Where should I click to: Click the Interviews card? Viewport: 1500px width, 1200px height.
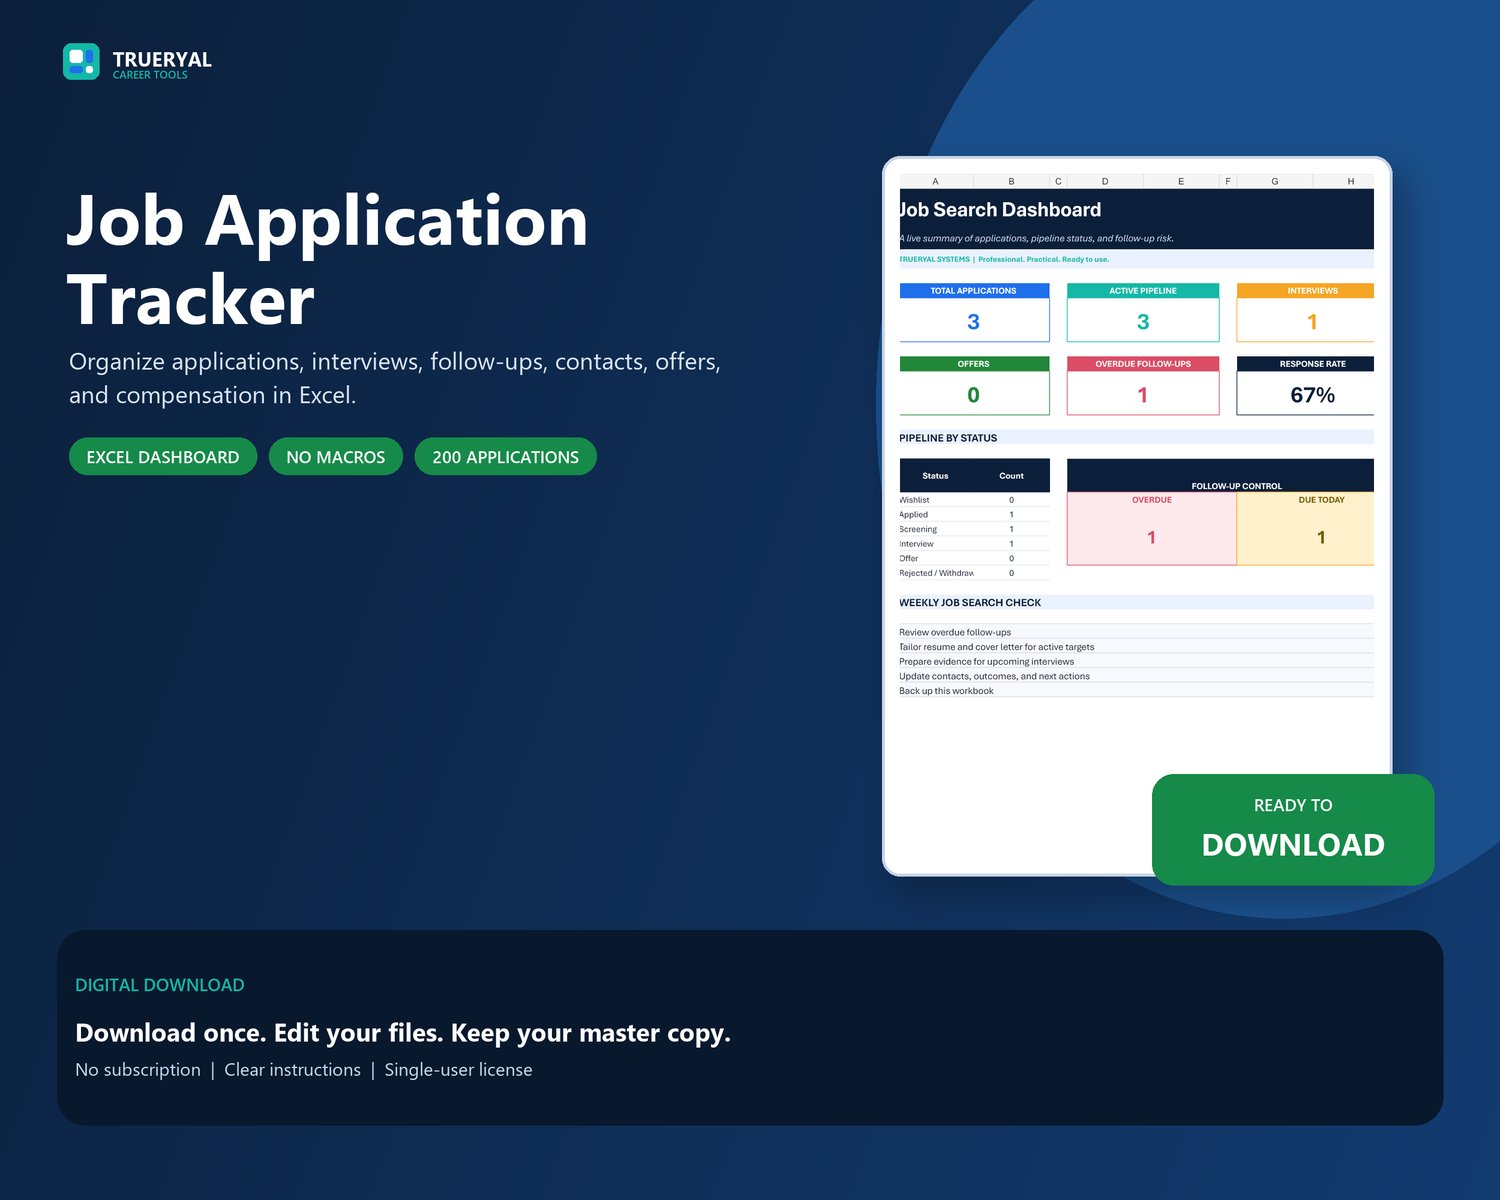(x=1306, y=312)
